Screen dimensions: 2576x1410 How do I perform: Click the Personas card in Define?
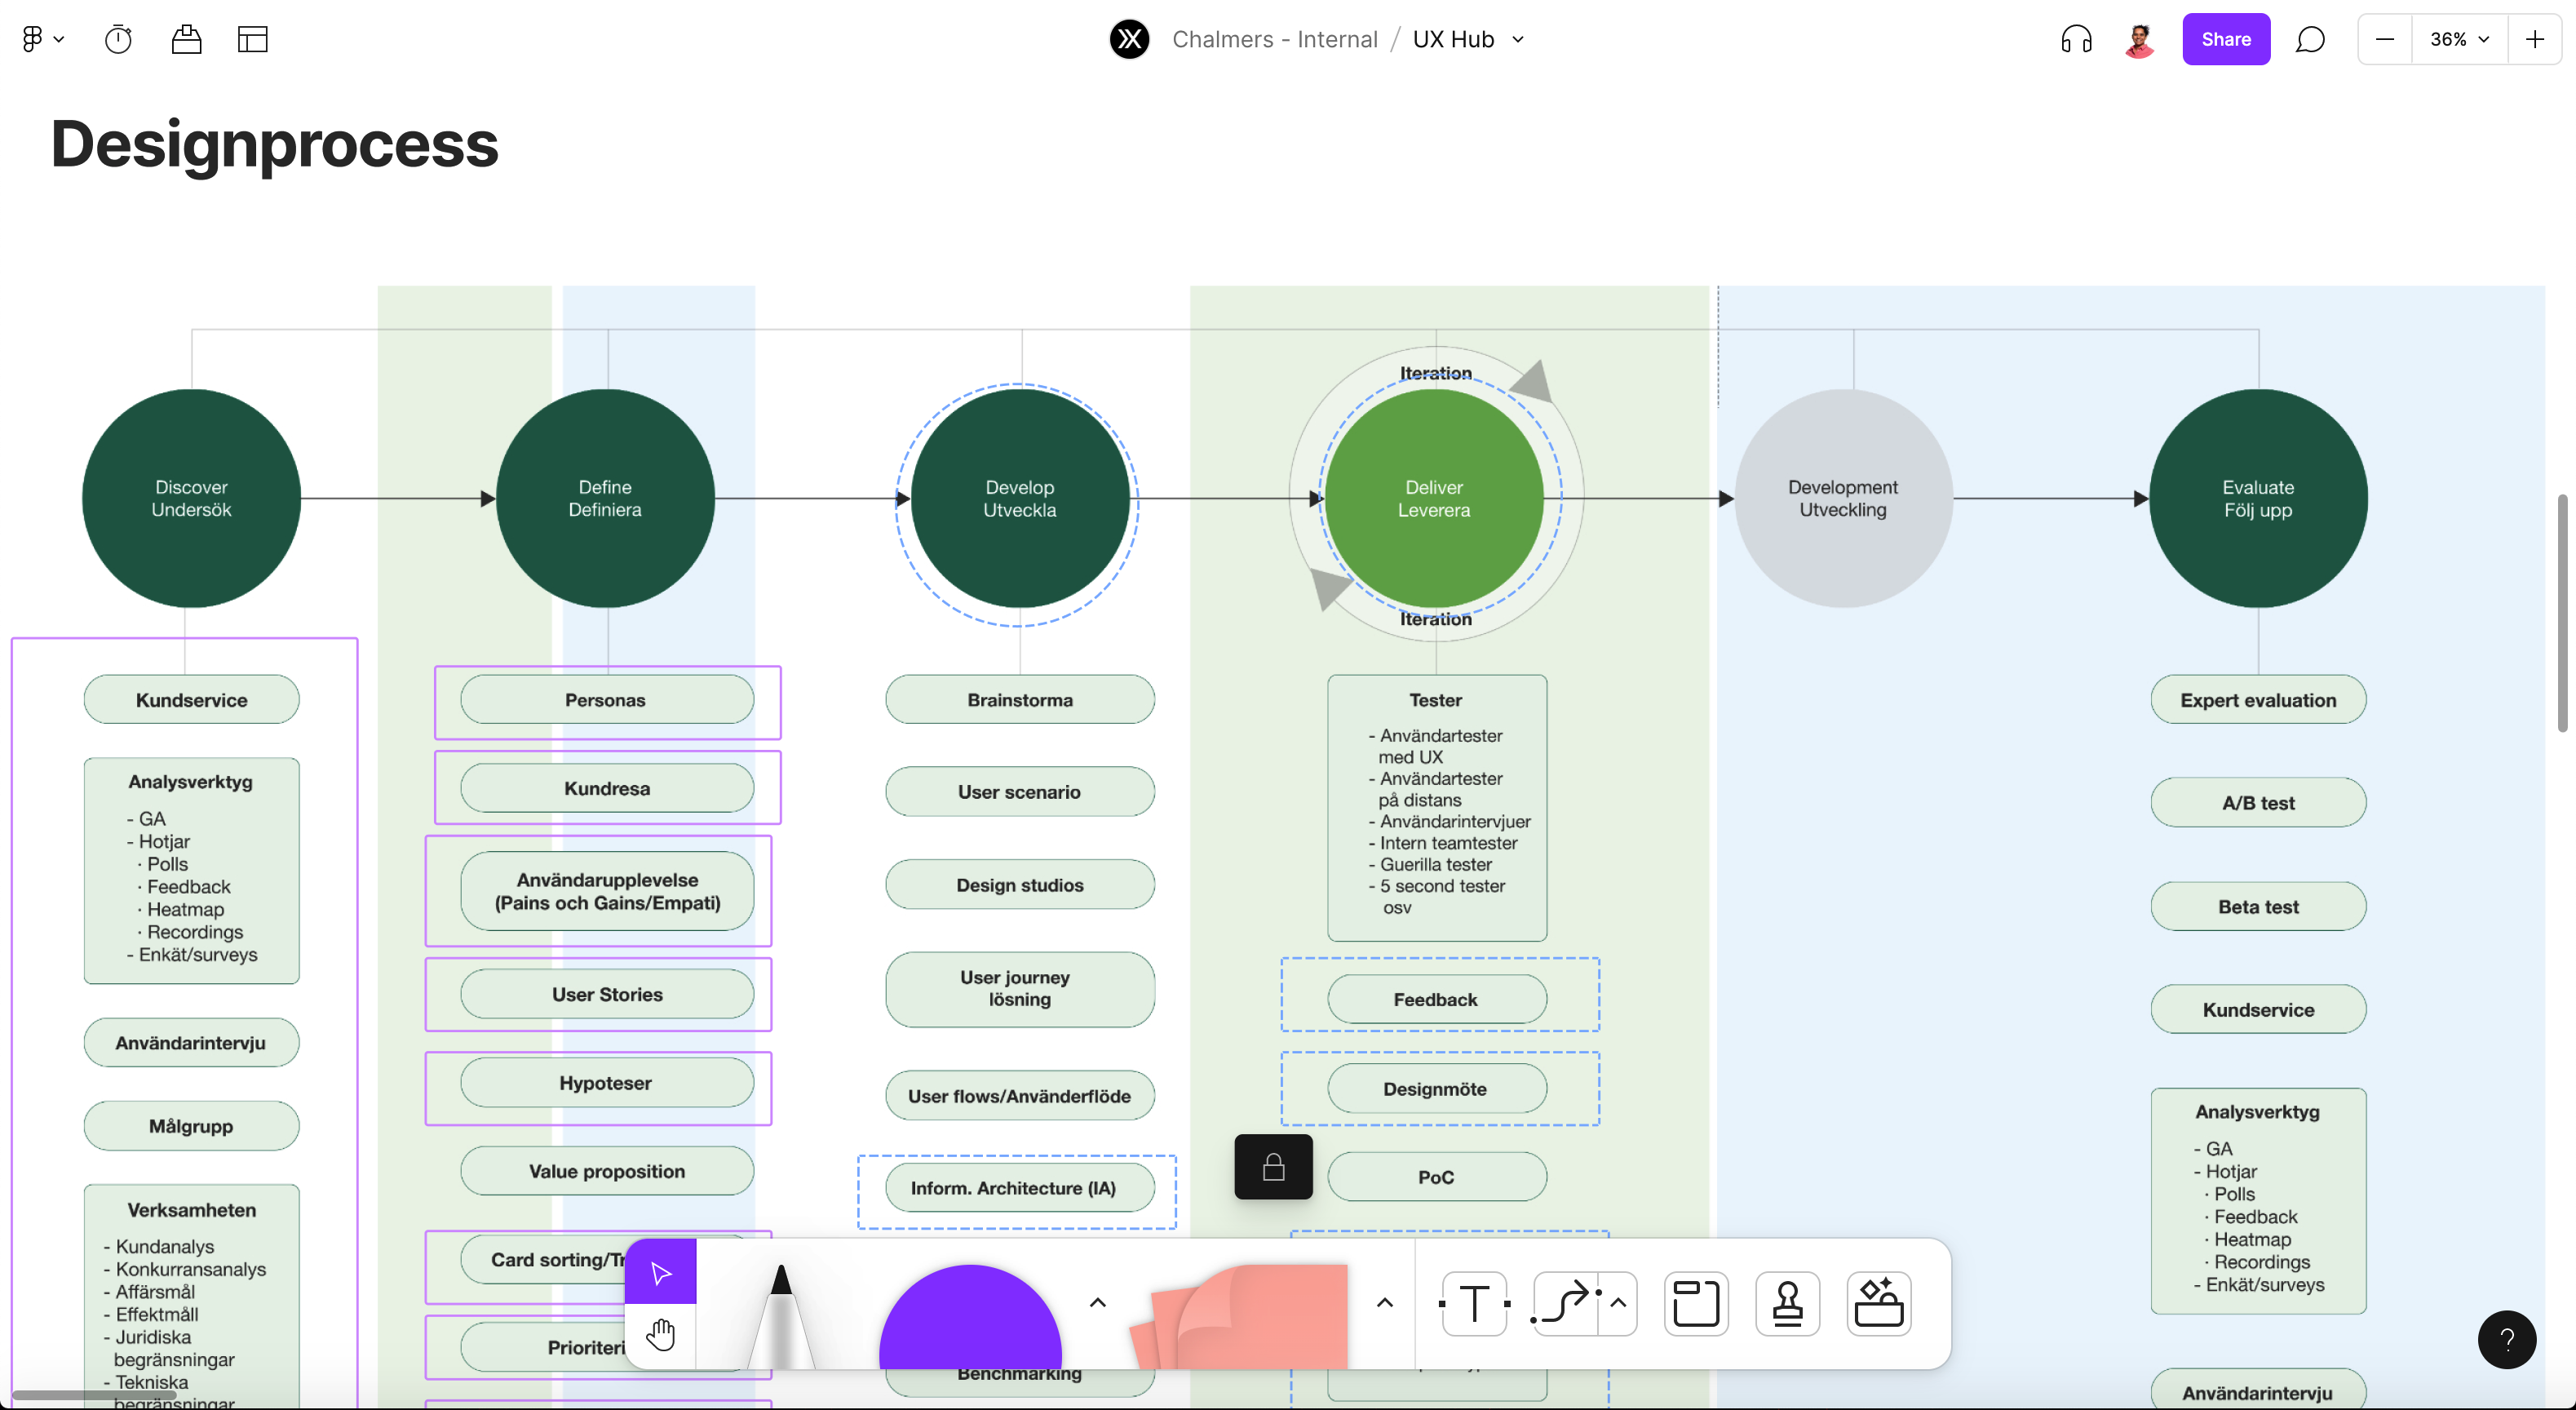tap(606, 698)
